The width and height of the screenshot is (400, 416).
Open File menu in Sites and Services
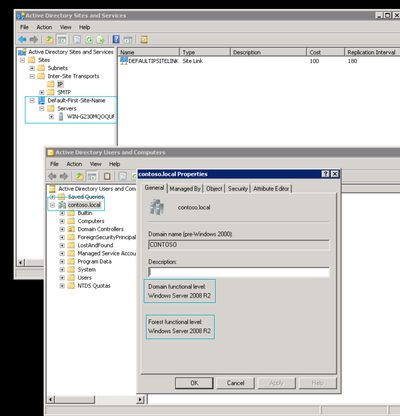pos(24,27)
